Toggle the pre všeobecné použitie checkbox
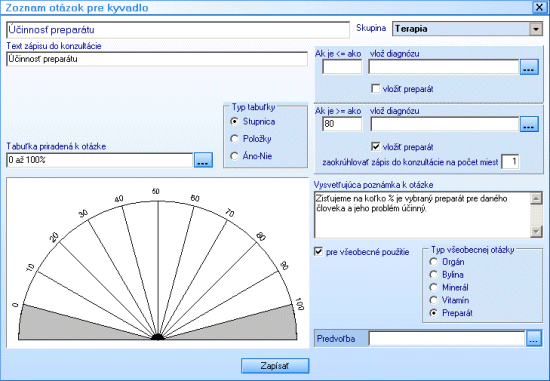The image size is (550, 381). (318, 252)
